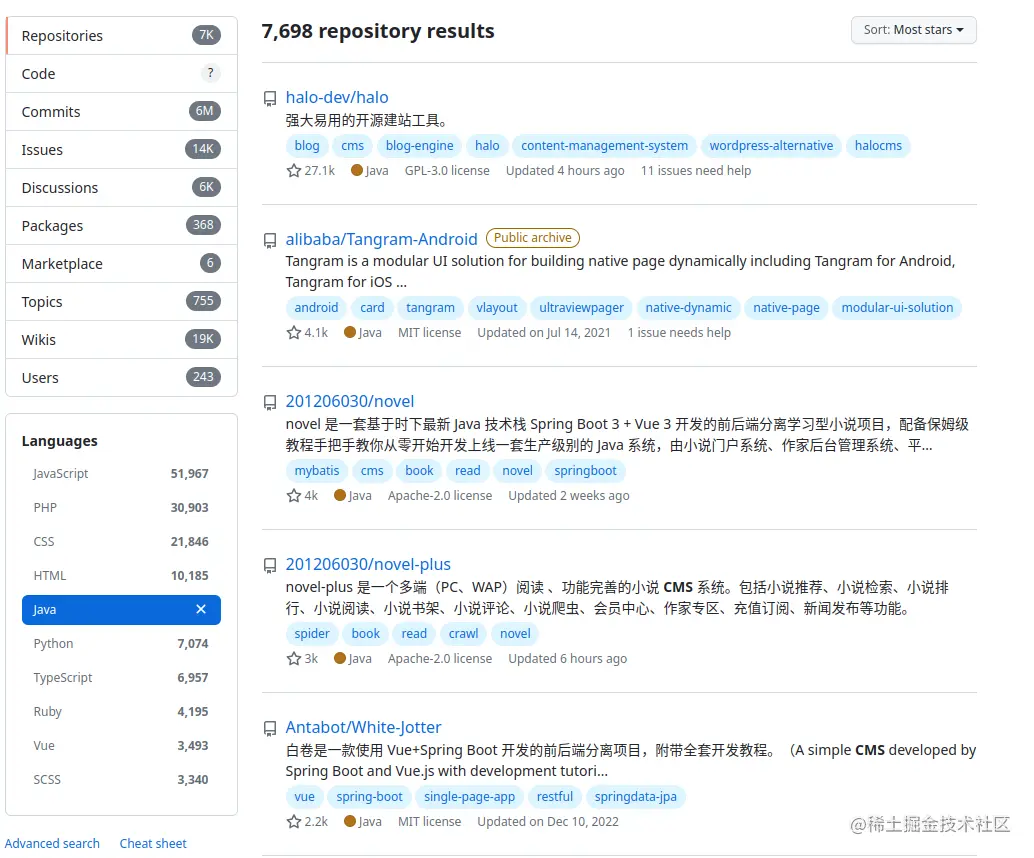Open Topics results

point(121,301)
